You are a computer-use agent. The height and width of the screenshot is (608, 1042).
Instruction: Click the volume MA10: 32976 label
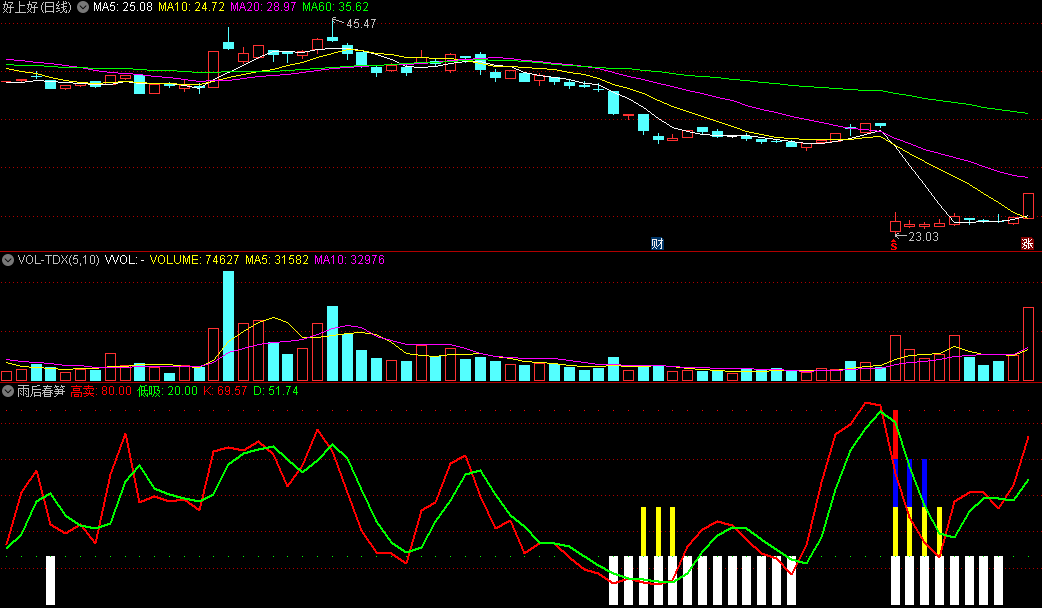click(349, 260)
